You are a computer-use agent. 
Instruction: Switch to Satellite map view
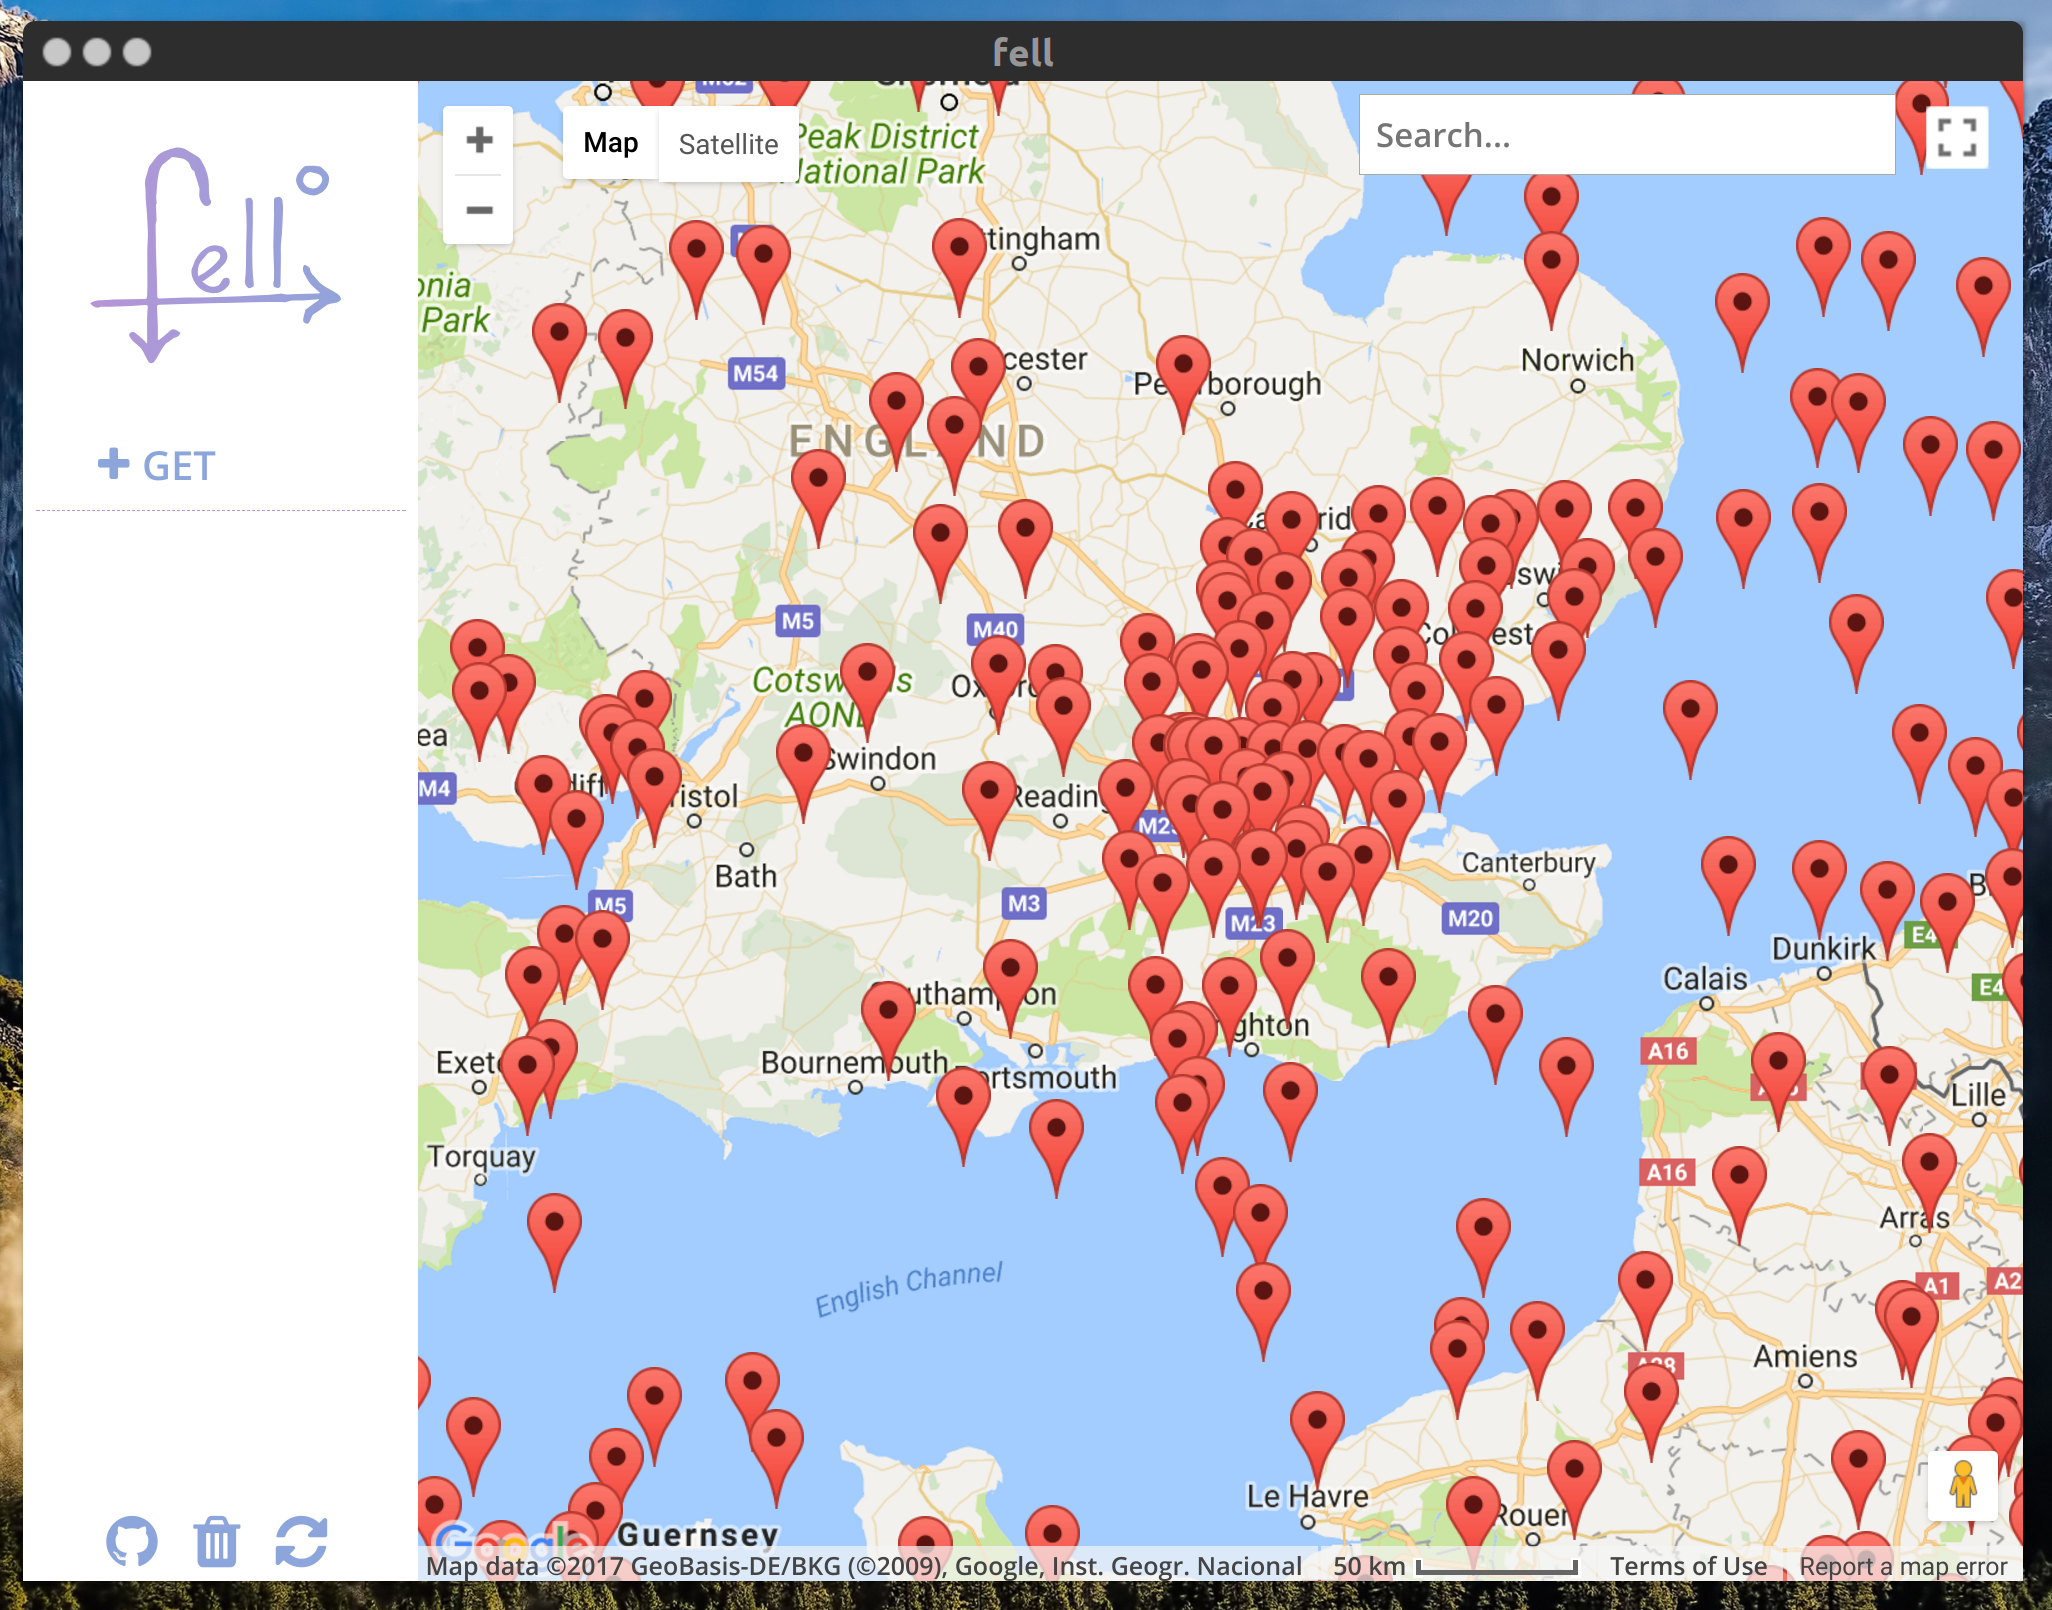point(727,144)
